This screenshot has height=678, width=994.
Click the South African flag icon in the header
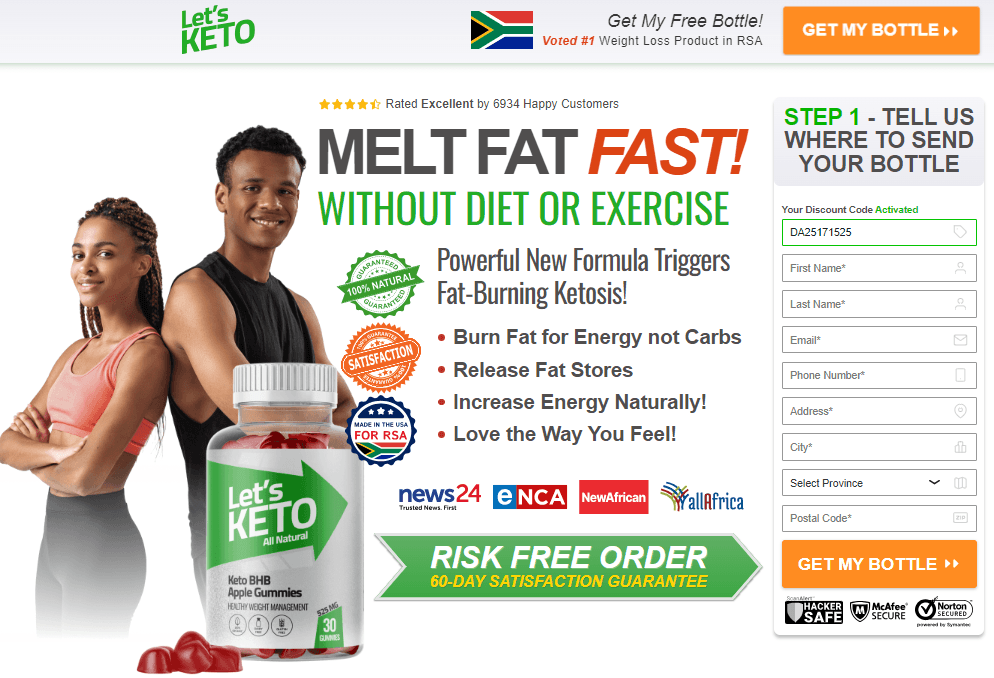tap(501, 30)
